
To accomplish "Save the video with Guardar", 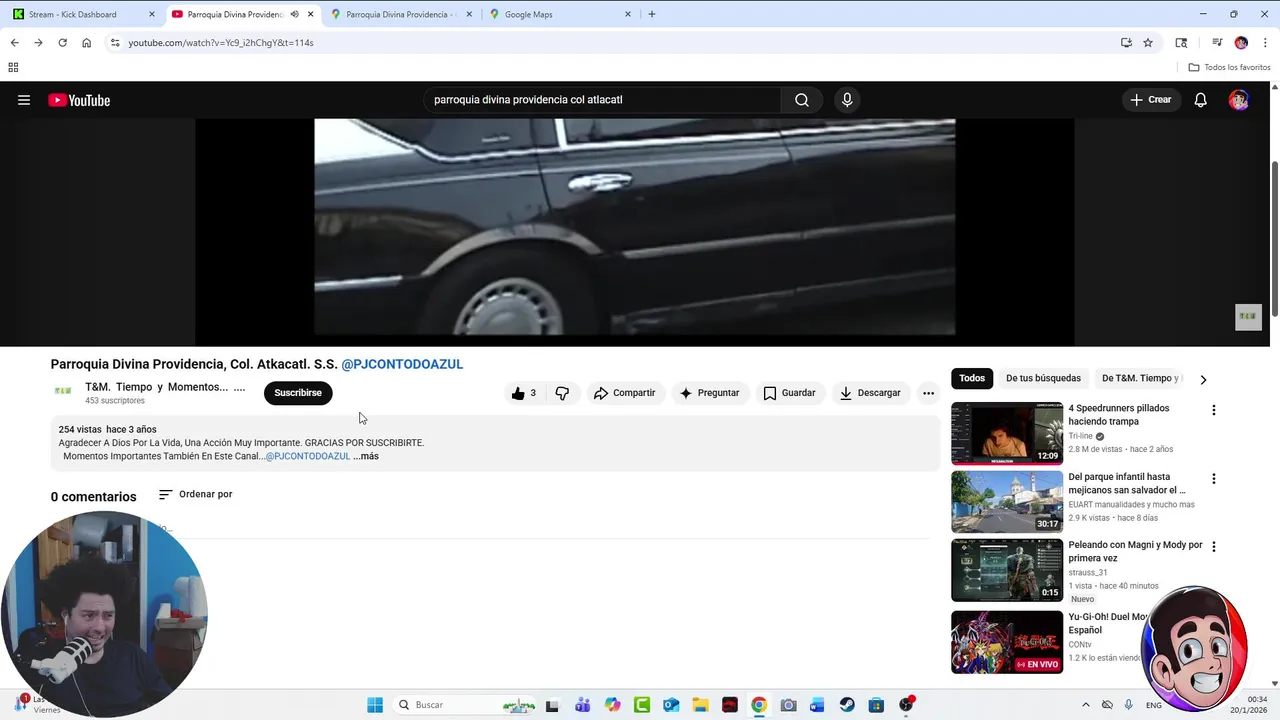I will click(x=789, y=393).
